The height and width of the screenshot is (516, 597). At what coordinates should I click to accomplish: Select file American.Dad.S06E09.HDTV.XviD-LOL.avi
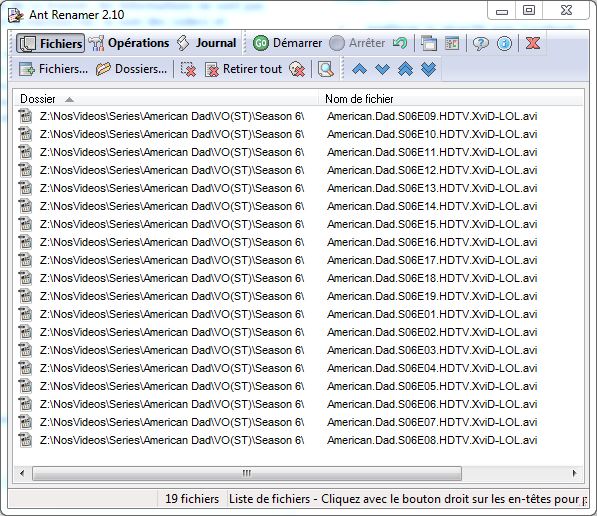point(432,116)
